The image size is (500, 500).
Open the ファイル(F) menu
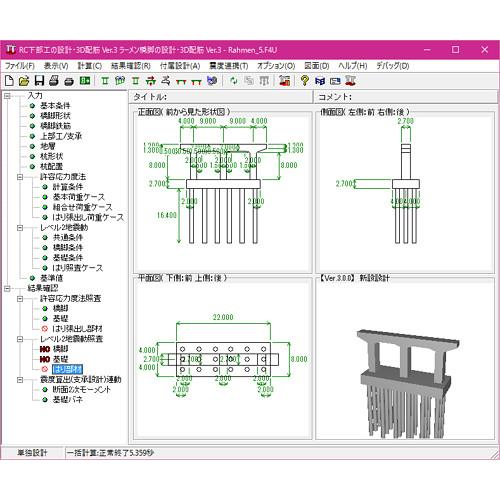point(20,66)
